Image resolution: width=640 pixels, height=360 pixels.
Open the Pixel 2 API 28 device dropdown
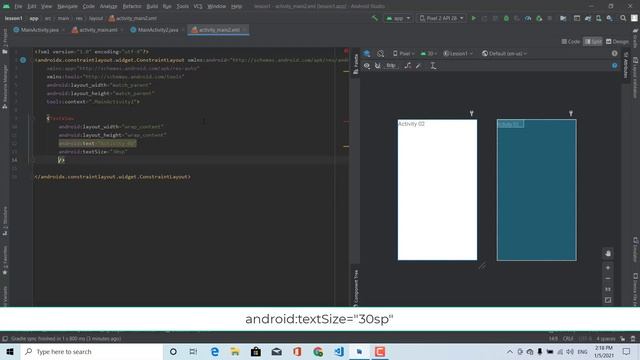[441, 18]
